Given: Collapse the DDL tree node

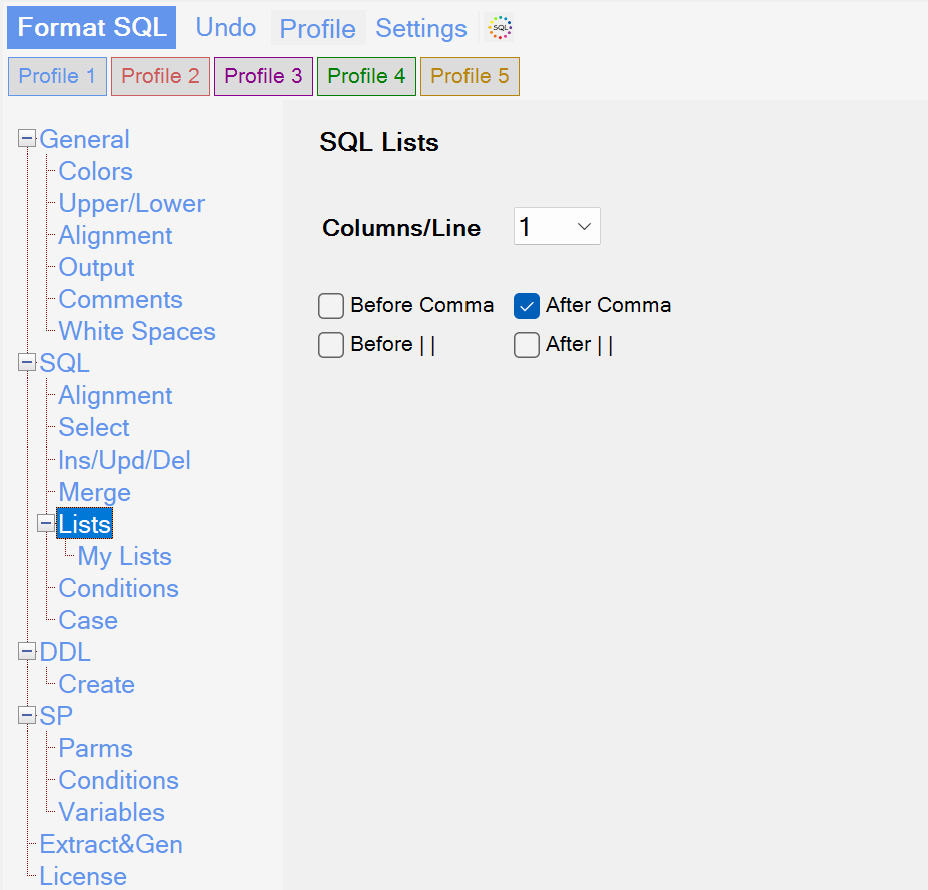Looking at the screenshot, I should pos(27,651).
